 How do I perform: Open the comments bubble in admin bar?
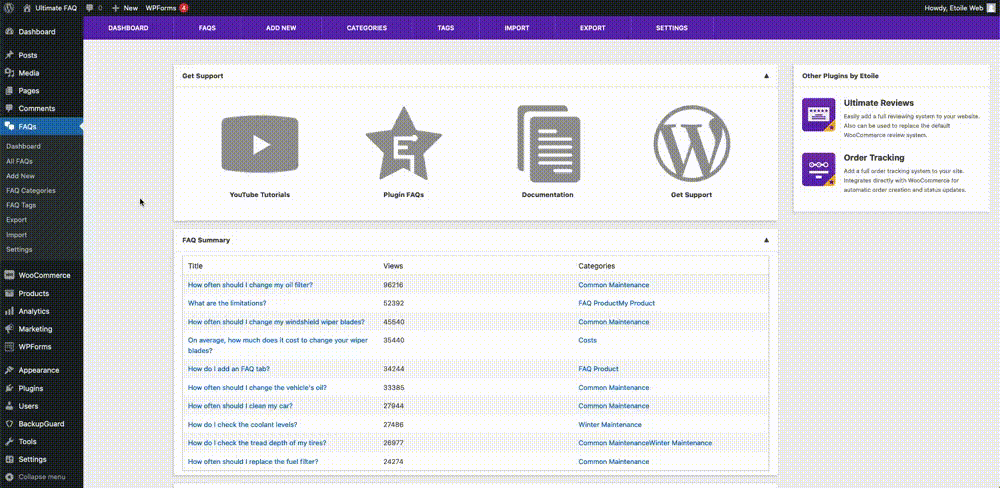pos(94,8)
